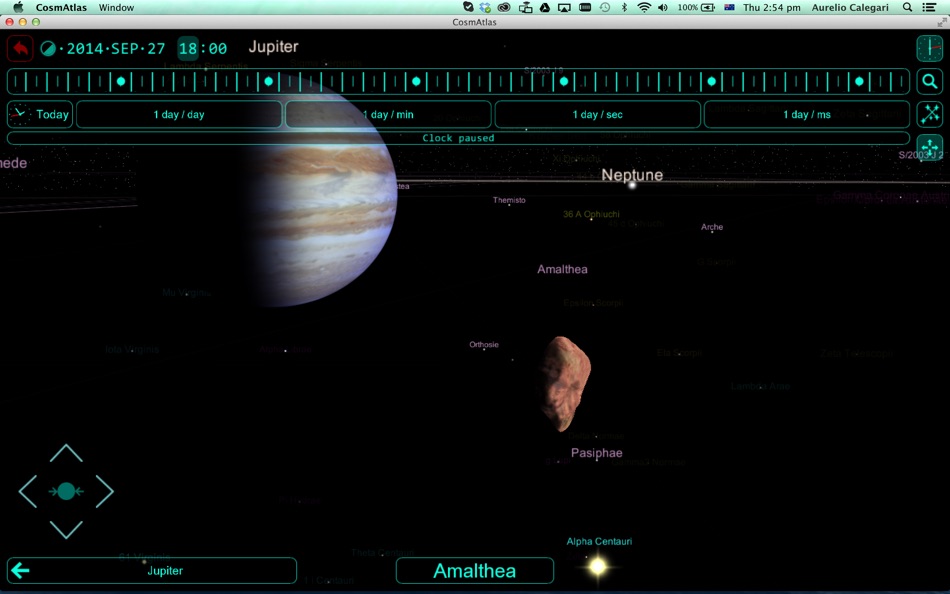This screenshot has height=594, width=950.
Task: Click the Jupiter back button at bottom
Action: (151, 570)
